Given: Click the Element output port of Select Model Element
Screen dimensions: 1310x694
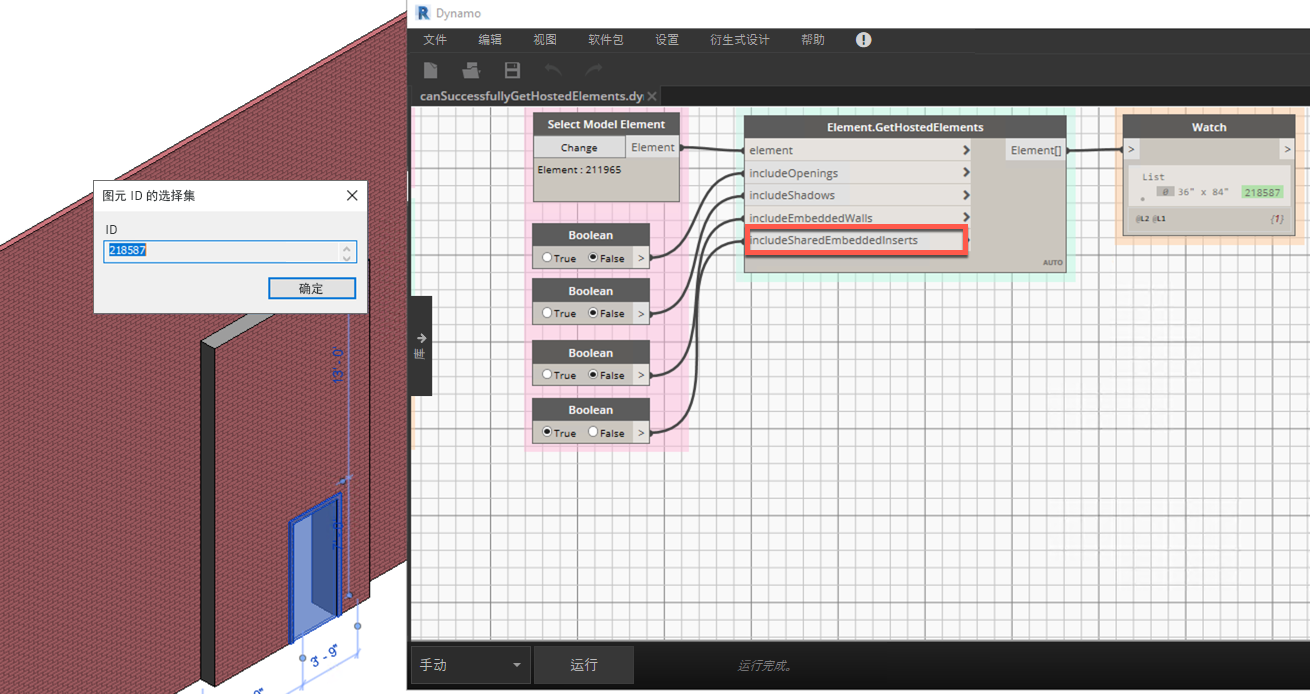Looking at the screenshot, I should tap(652, 147).
